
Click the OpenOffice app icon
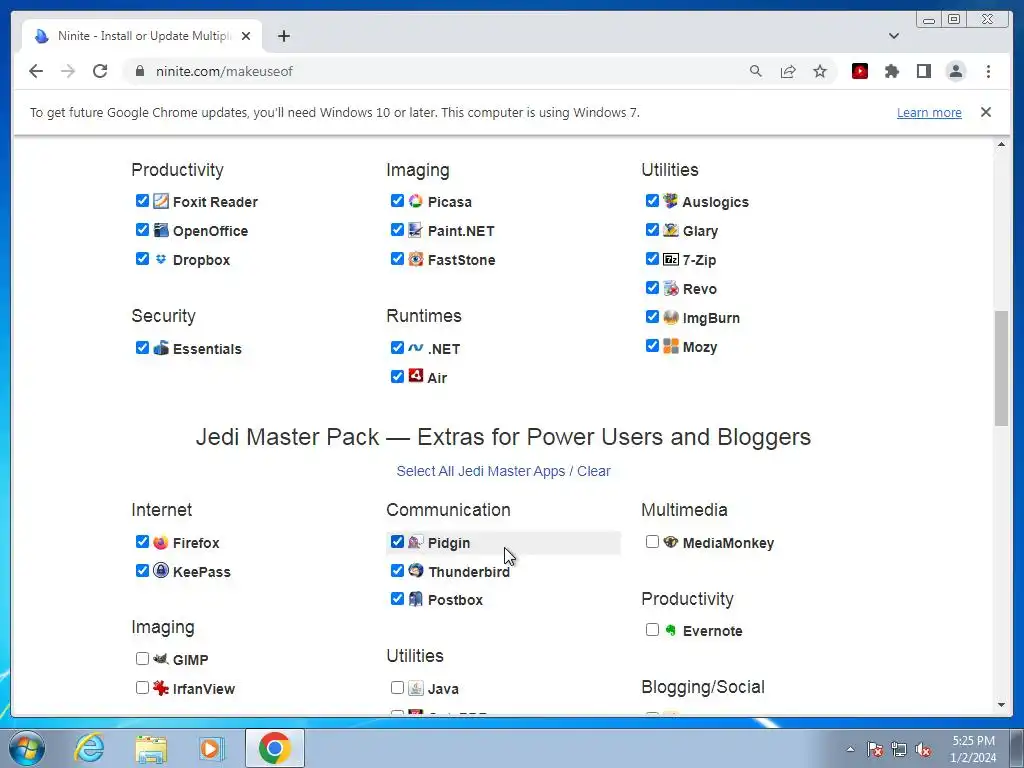click(161, 230)
